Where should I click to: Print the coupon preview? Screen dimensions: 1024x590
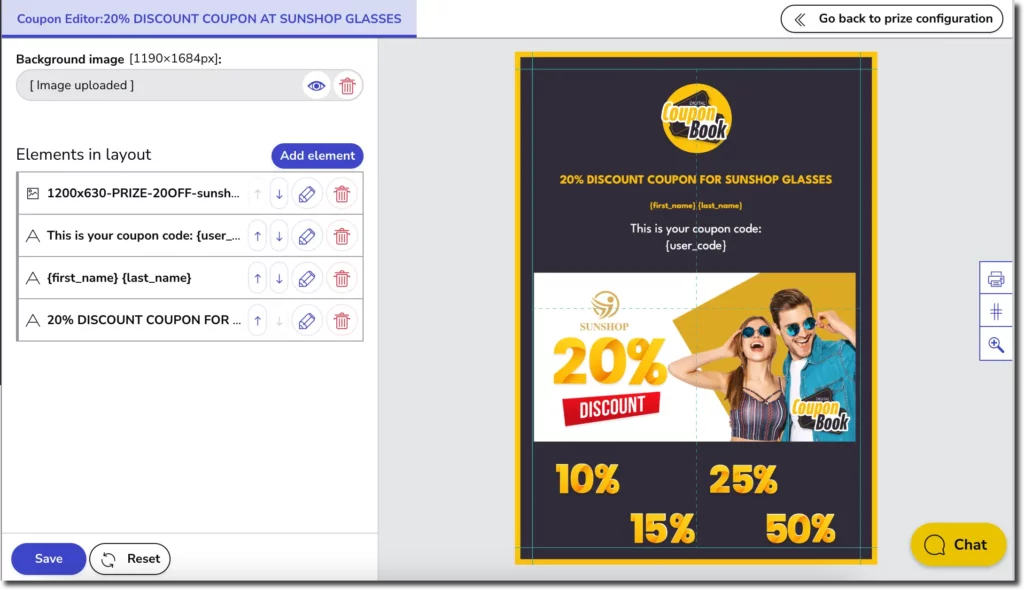[995, 278]
